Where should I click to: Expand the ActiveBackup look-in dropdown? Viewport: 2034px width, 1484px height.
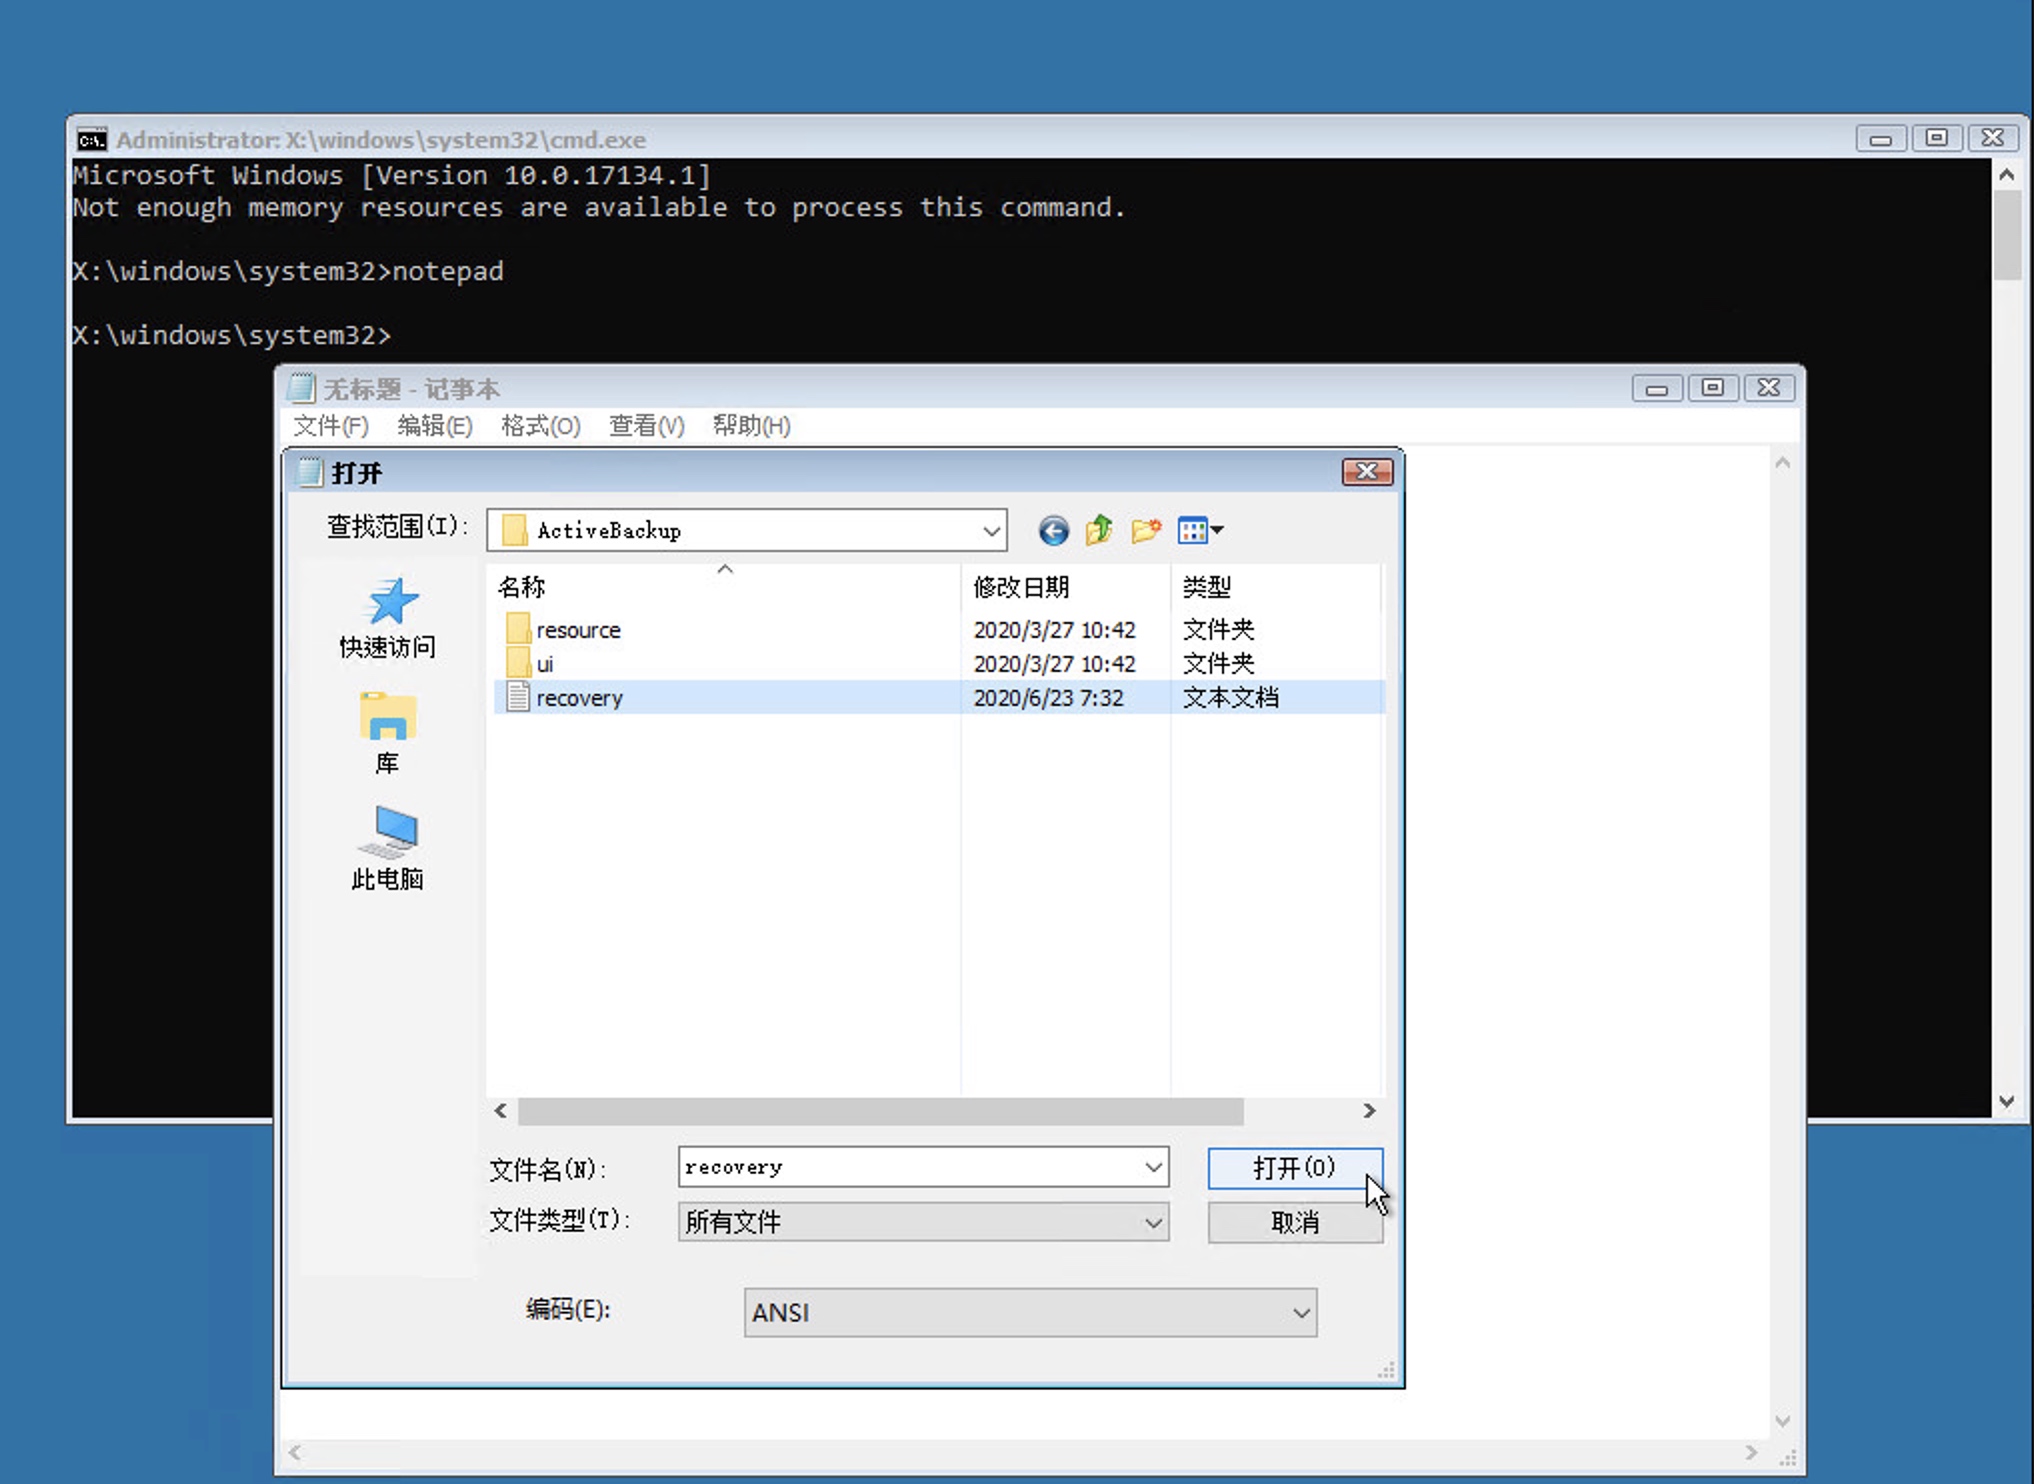pos(991,531)
